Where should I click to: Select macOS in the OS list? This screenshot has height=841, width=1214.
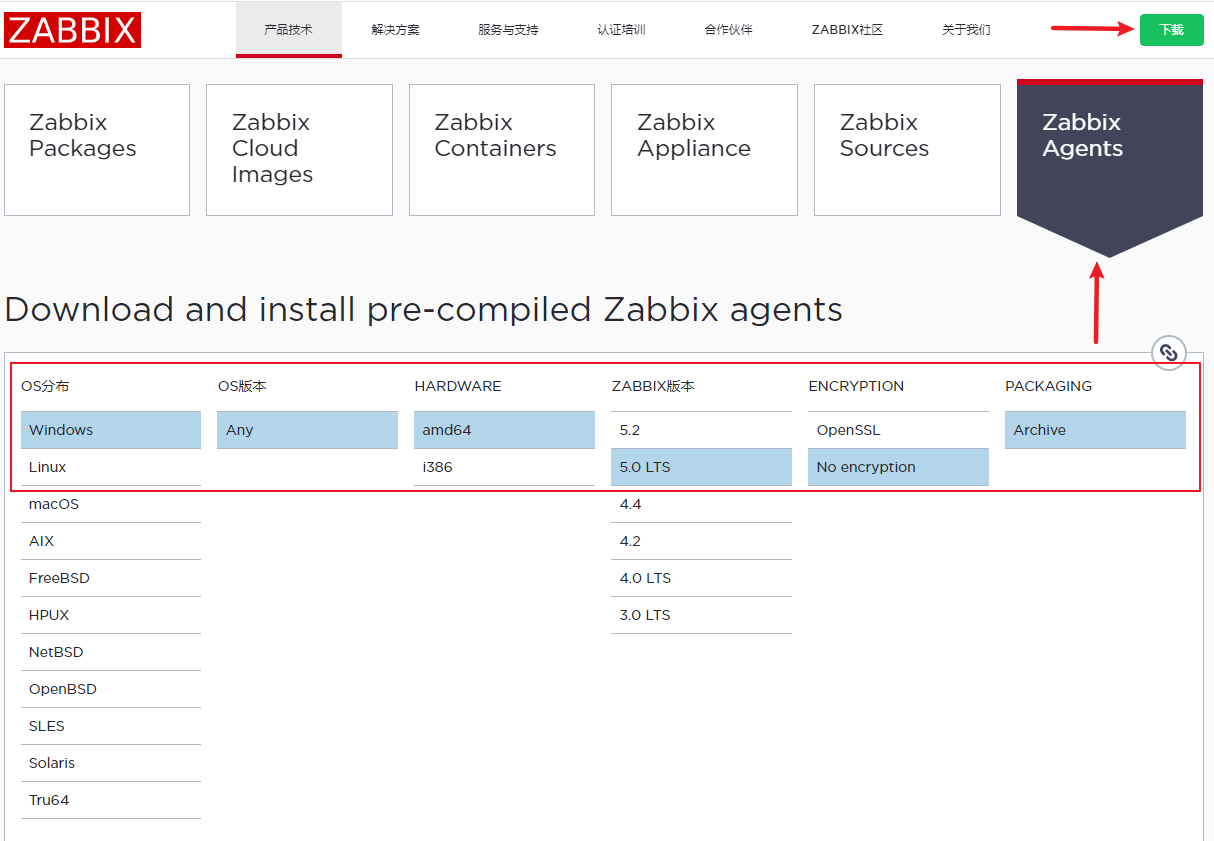(x=110, y=504)
